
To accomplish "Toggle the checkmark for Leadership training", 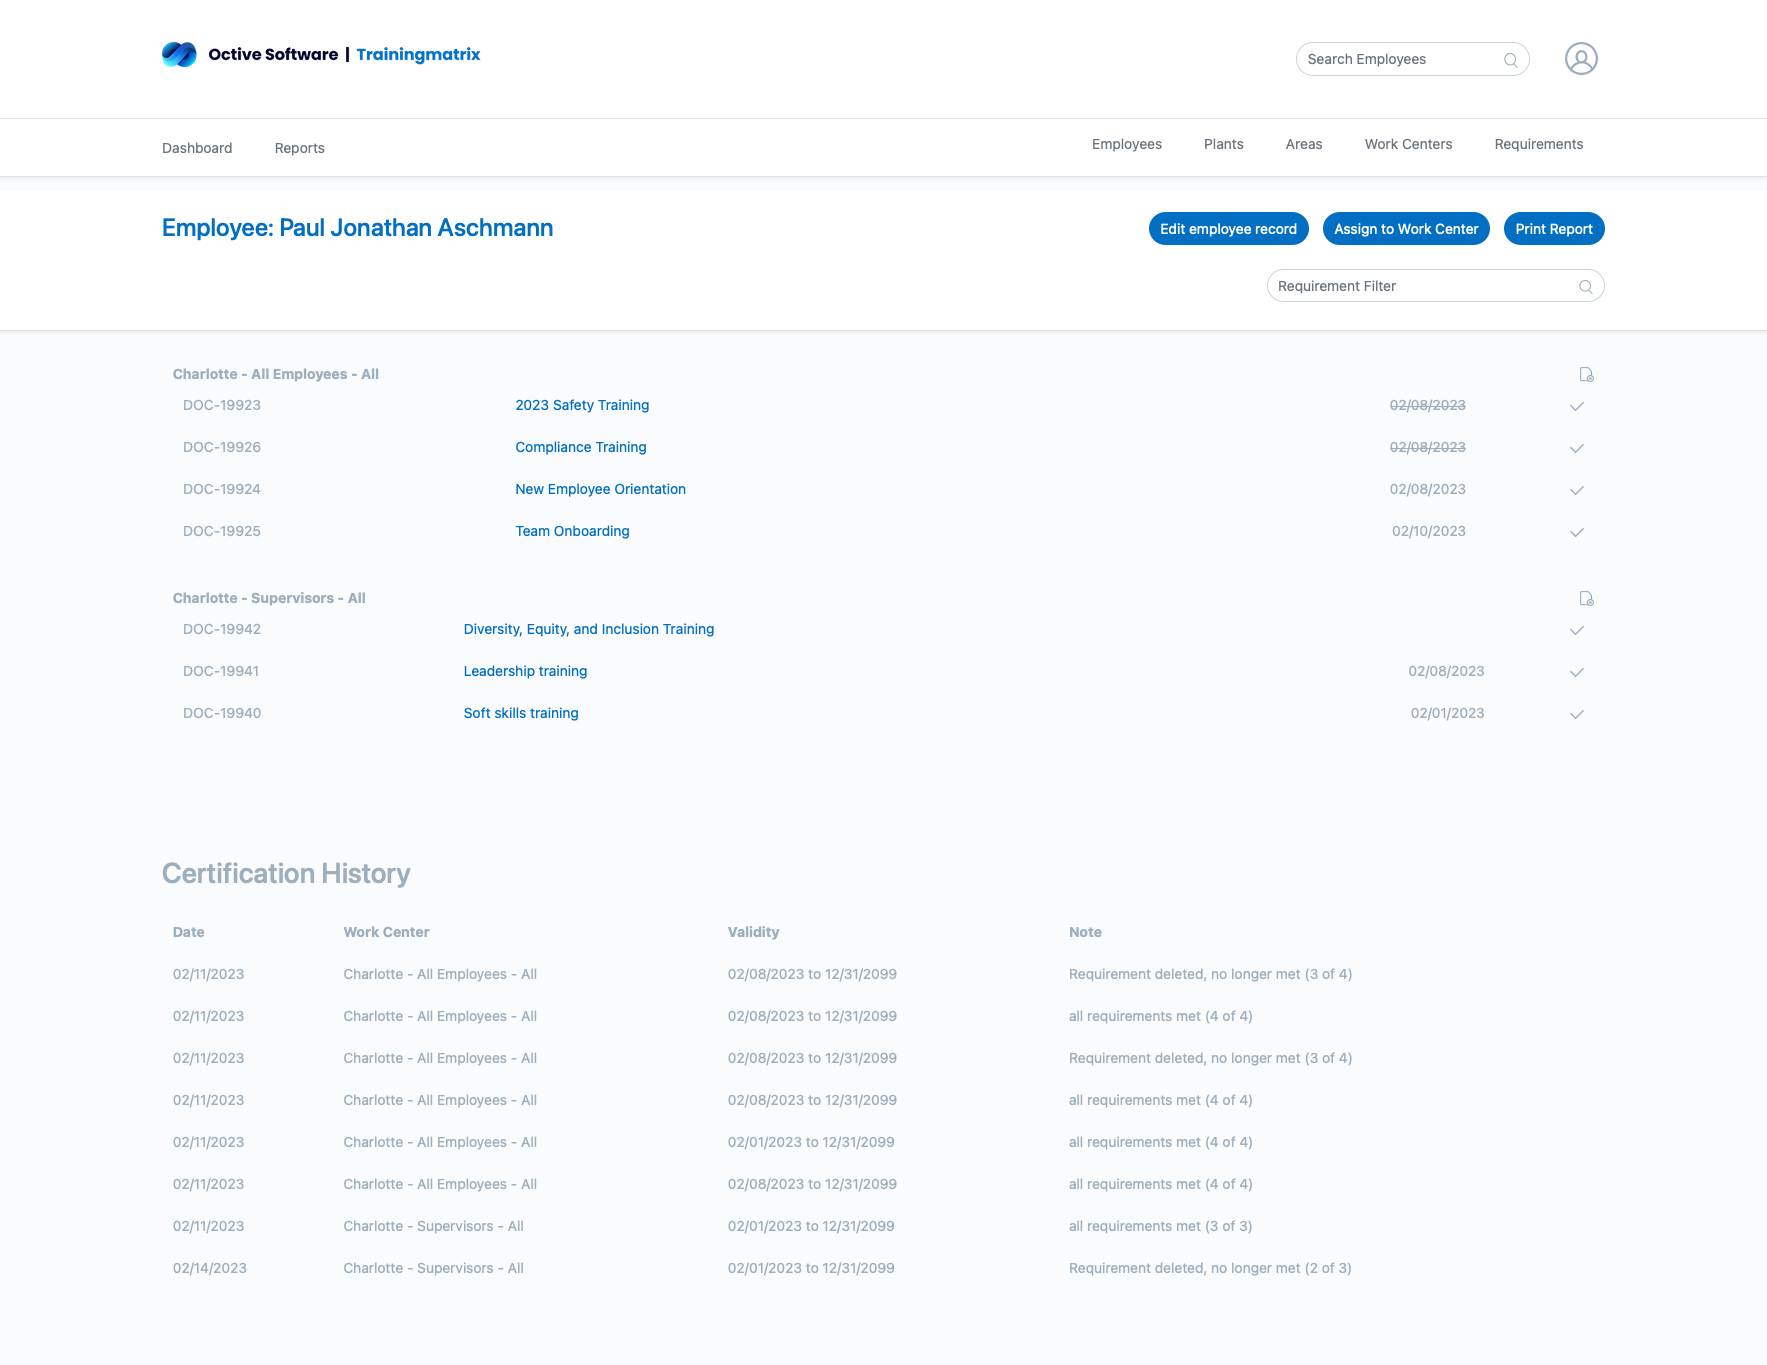I will click(1576, 672).
